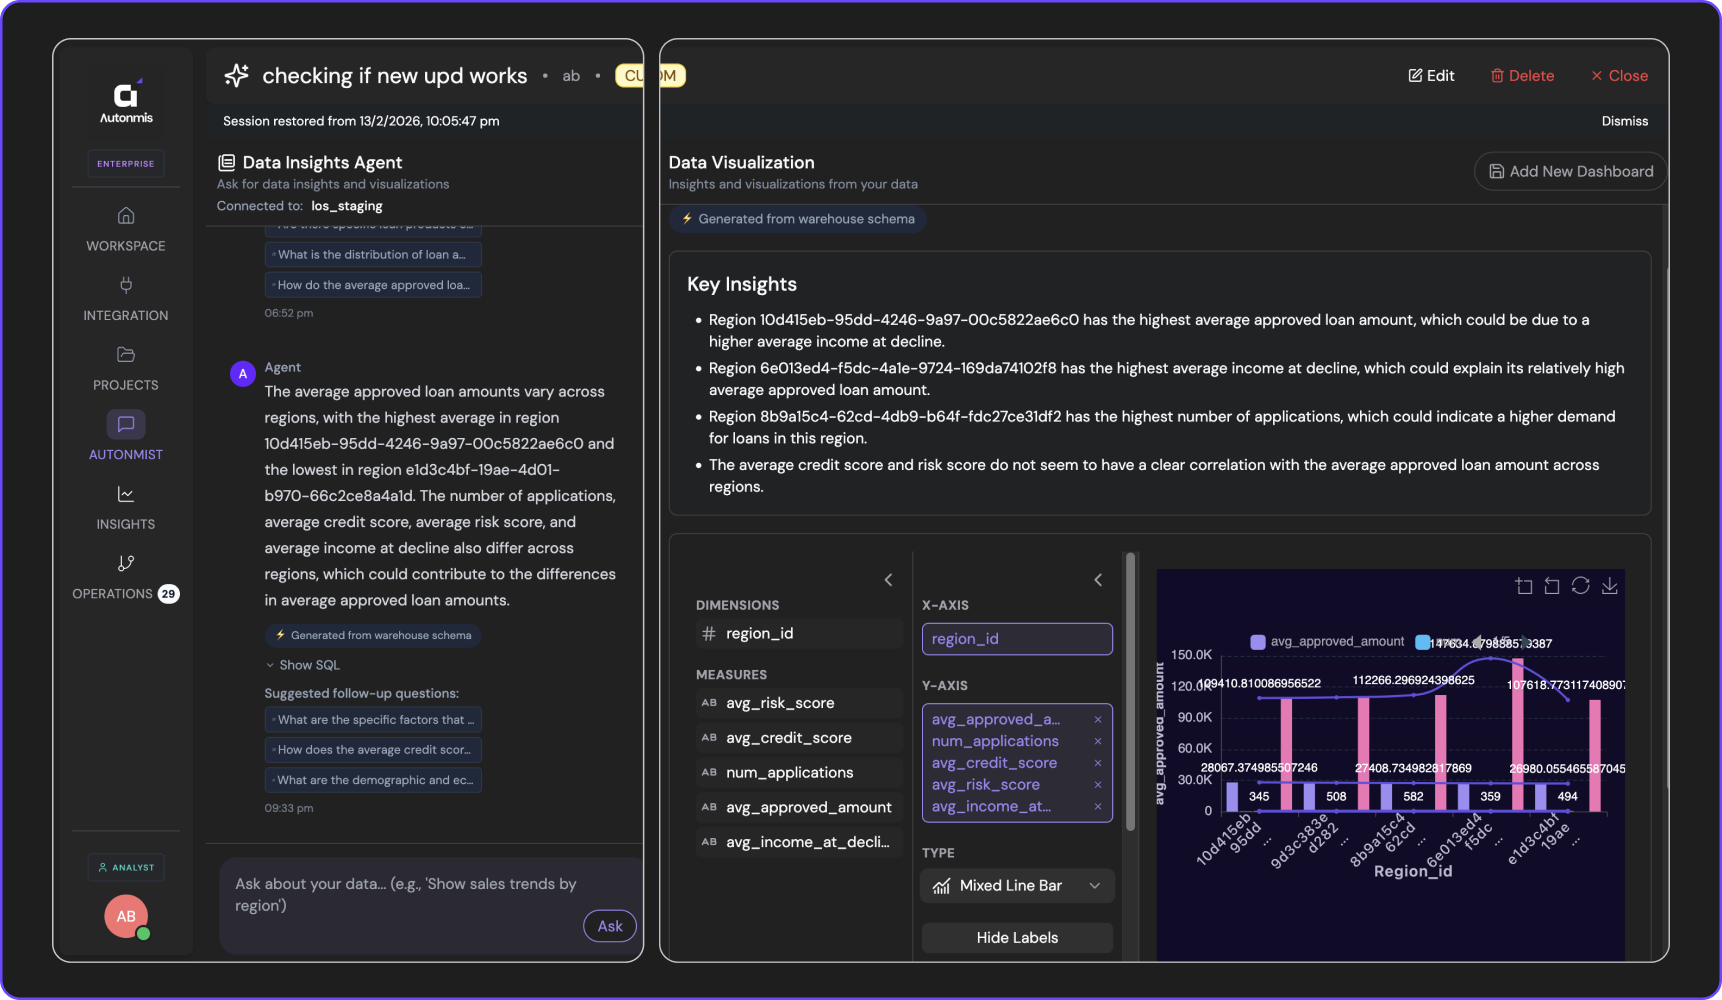The height and width of the screenshot is (1000, 1722).
Task: Click the chart zoom reset icon
Action: 1552,586
